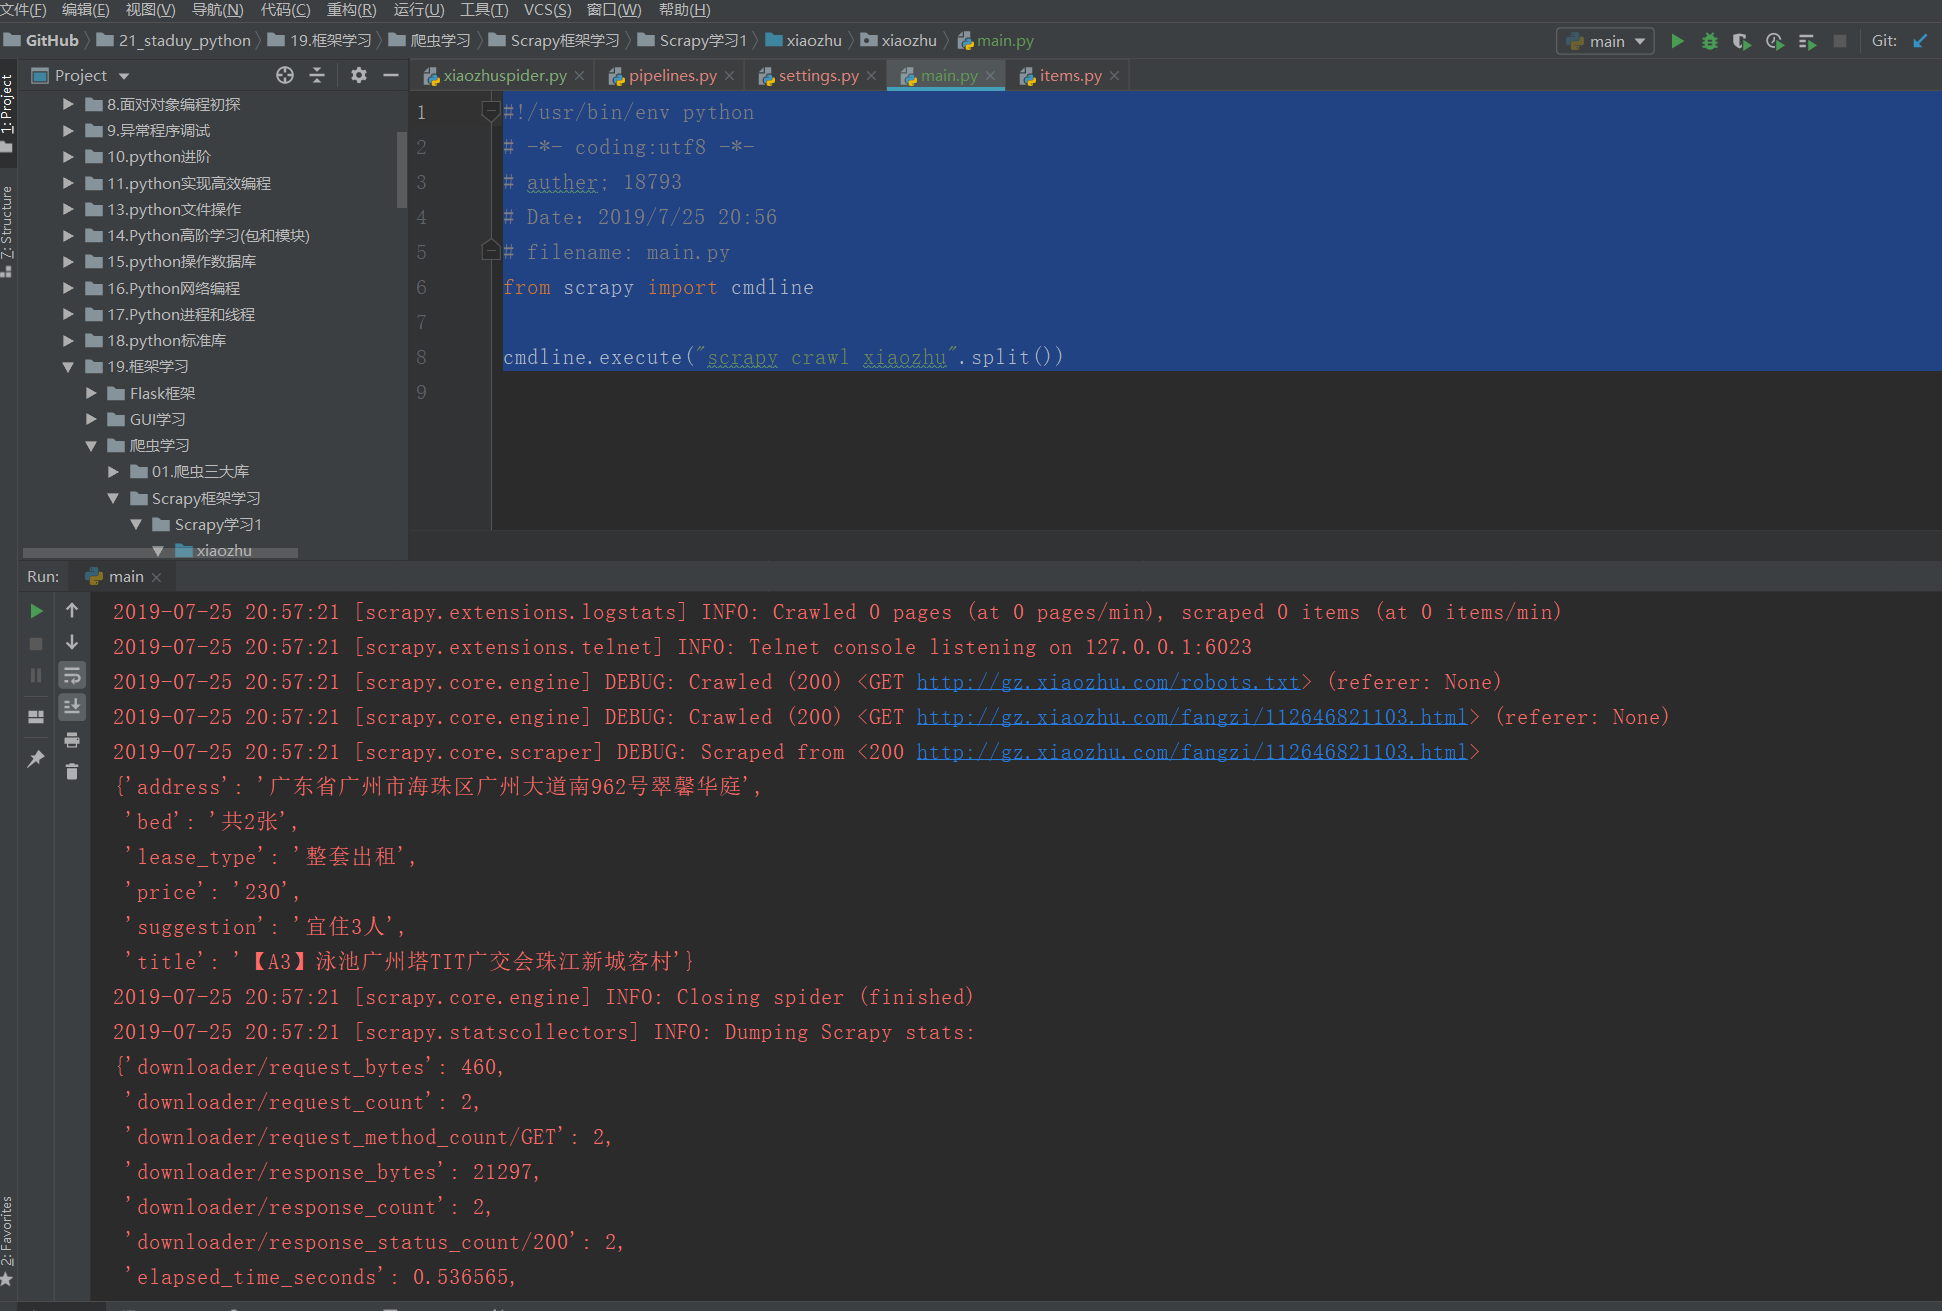Stop the process in the Run panel
The height and width of the screenshot is (1311, 1942).
point(36,644)
